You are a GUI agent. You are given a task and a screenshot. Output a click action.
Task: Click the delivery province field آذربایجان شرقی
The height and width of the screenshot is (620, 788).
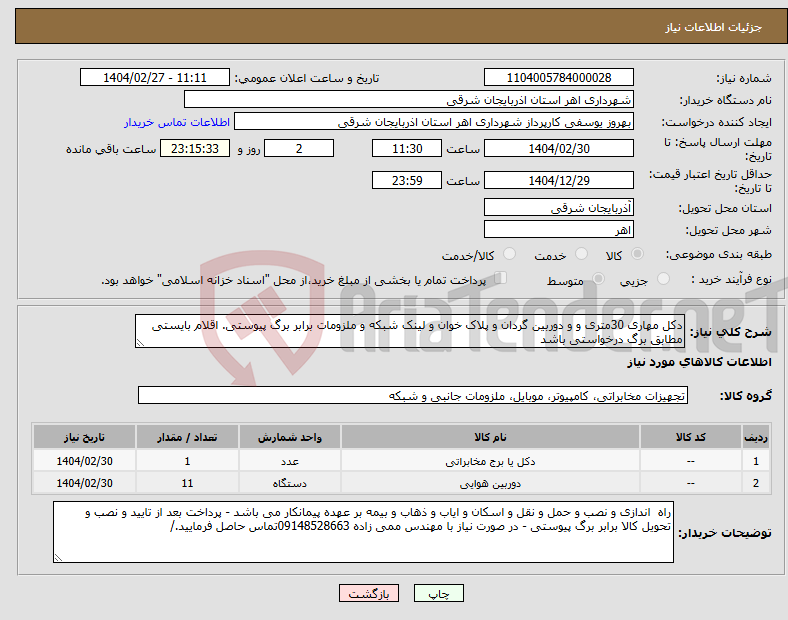[558, 208]
